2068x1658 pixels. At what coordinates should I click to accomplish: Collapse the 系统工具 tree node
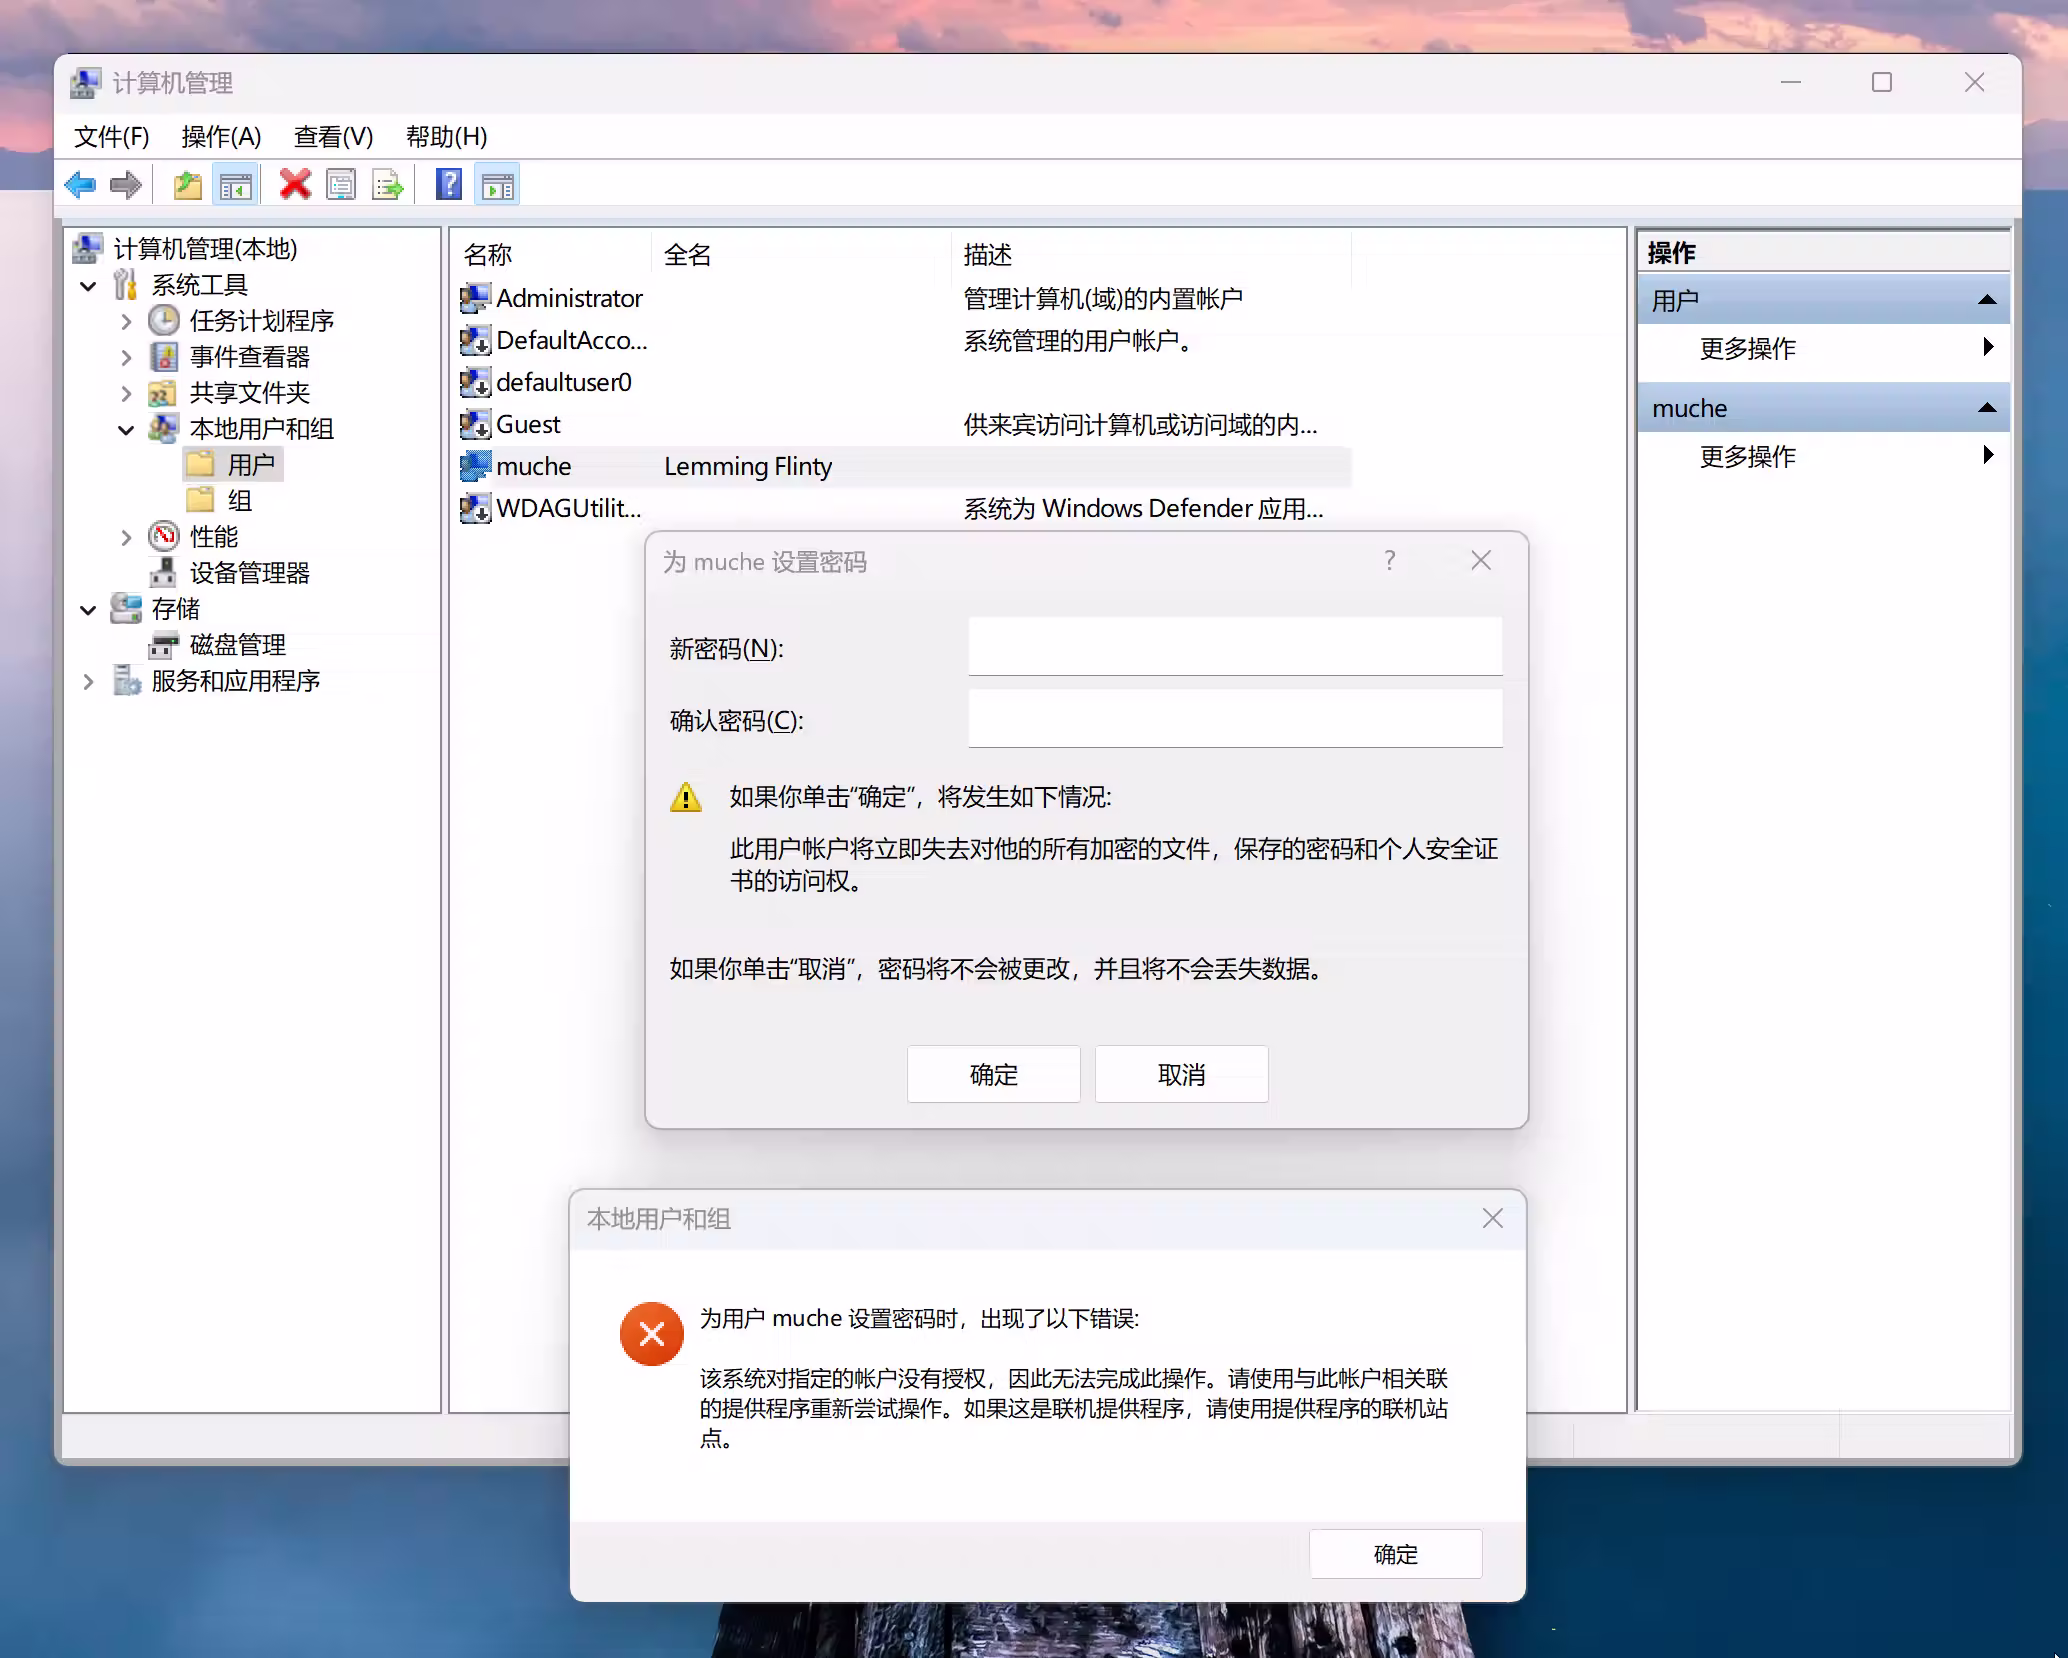tap(88, 286)
